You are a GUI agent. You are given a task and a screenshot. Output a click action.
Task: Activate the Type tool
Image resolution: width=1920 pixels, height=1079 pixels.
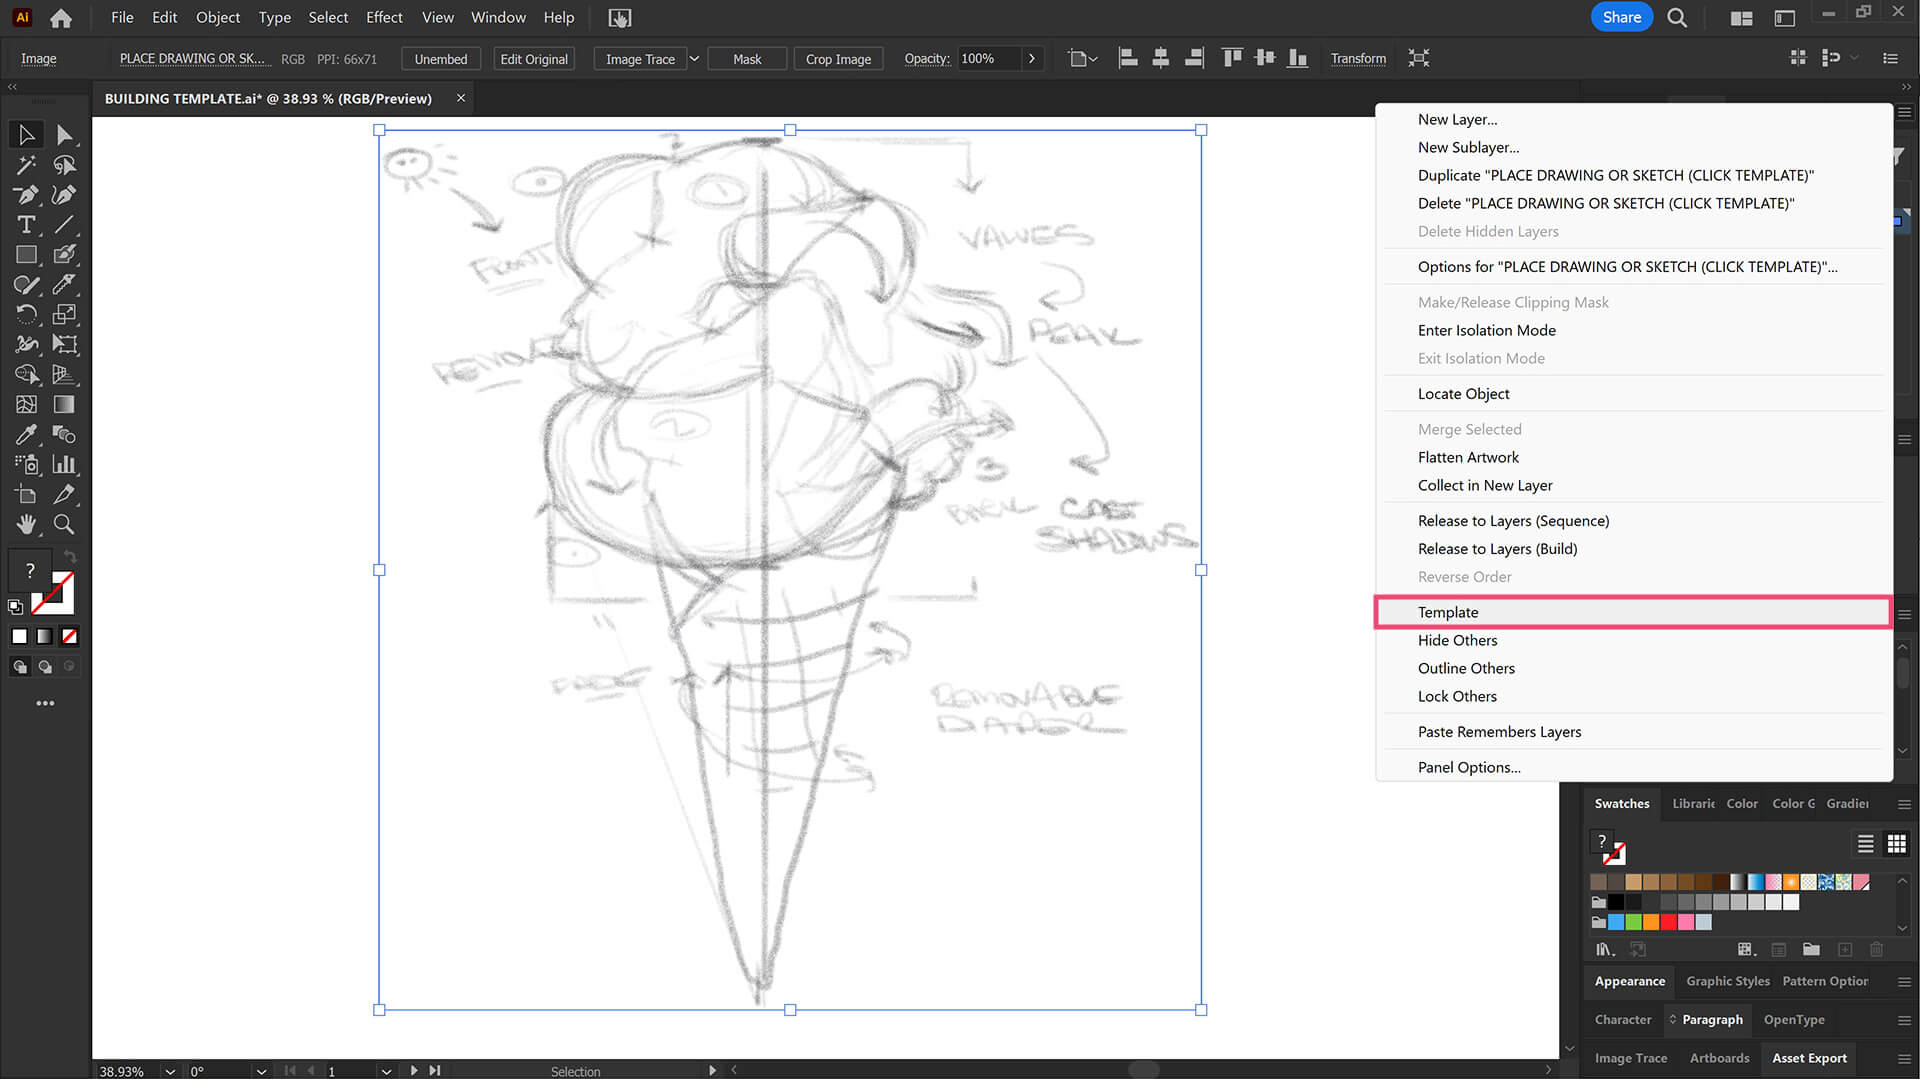pos(26,225)
